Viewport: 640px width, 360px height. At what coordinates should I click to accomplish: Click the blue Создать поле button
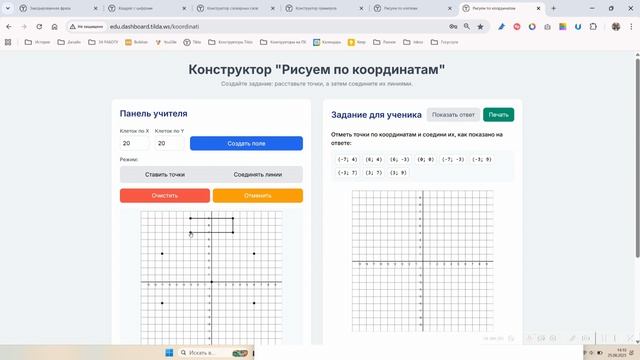coord(247,143)
